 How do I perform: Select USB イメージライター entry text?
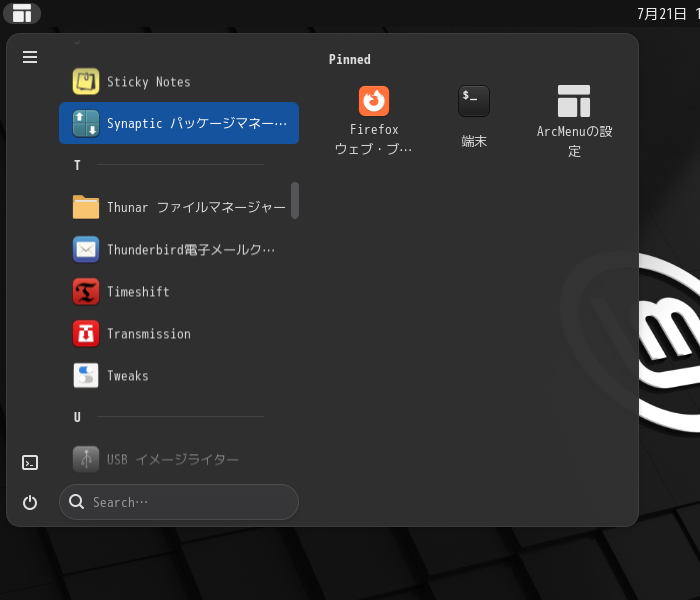(173, 459)
